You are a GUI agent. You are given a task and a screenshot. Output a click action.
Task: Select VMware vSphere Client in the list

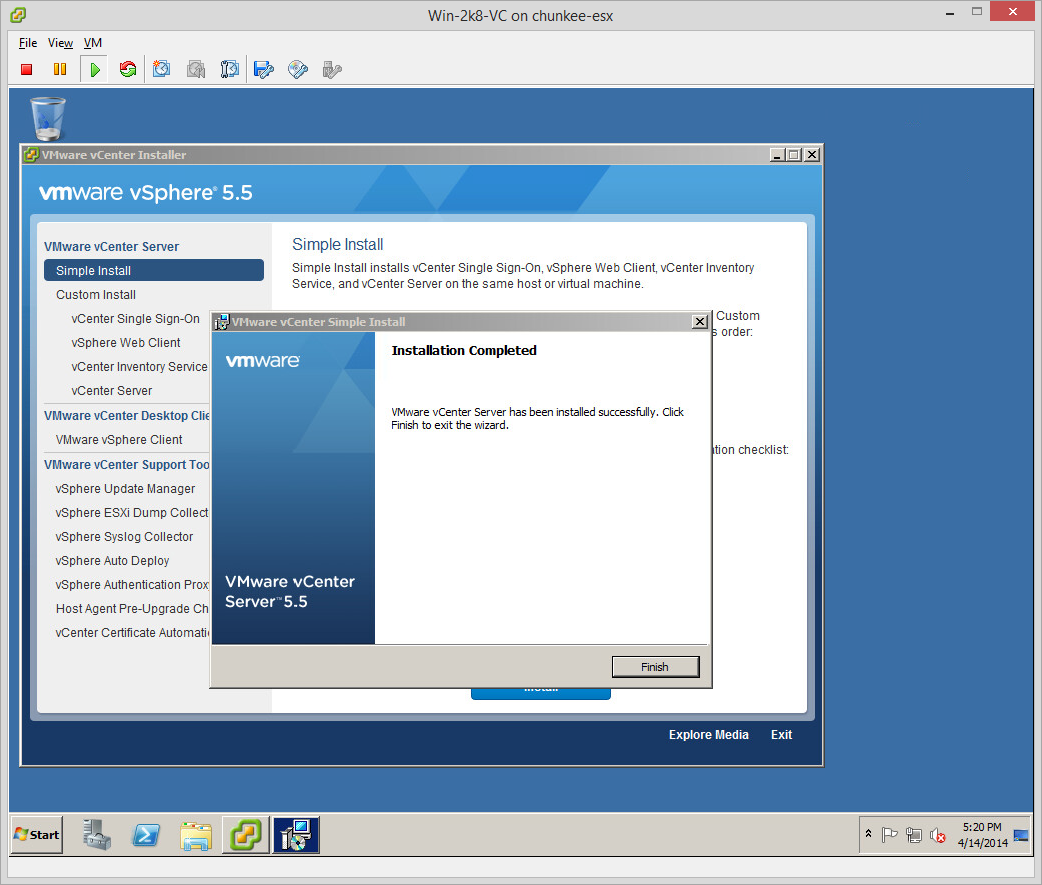(119, 440)
